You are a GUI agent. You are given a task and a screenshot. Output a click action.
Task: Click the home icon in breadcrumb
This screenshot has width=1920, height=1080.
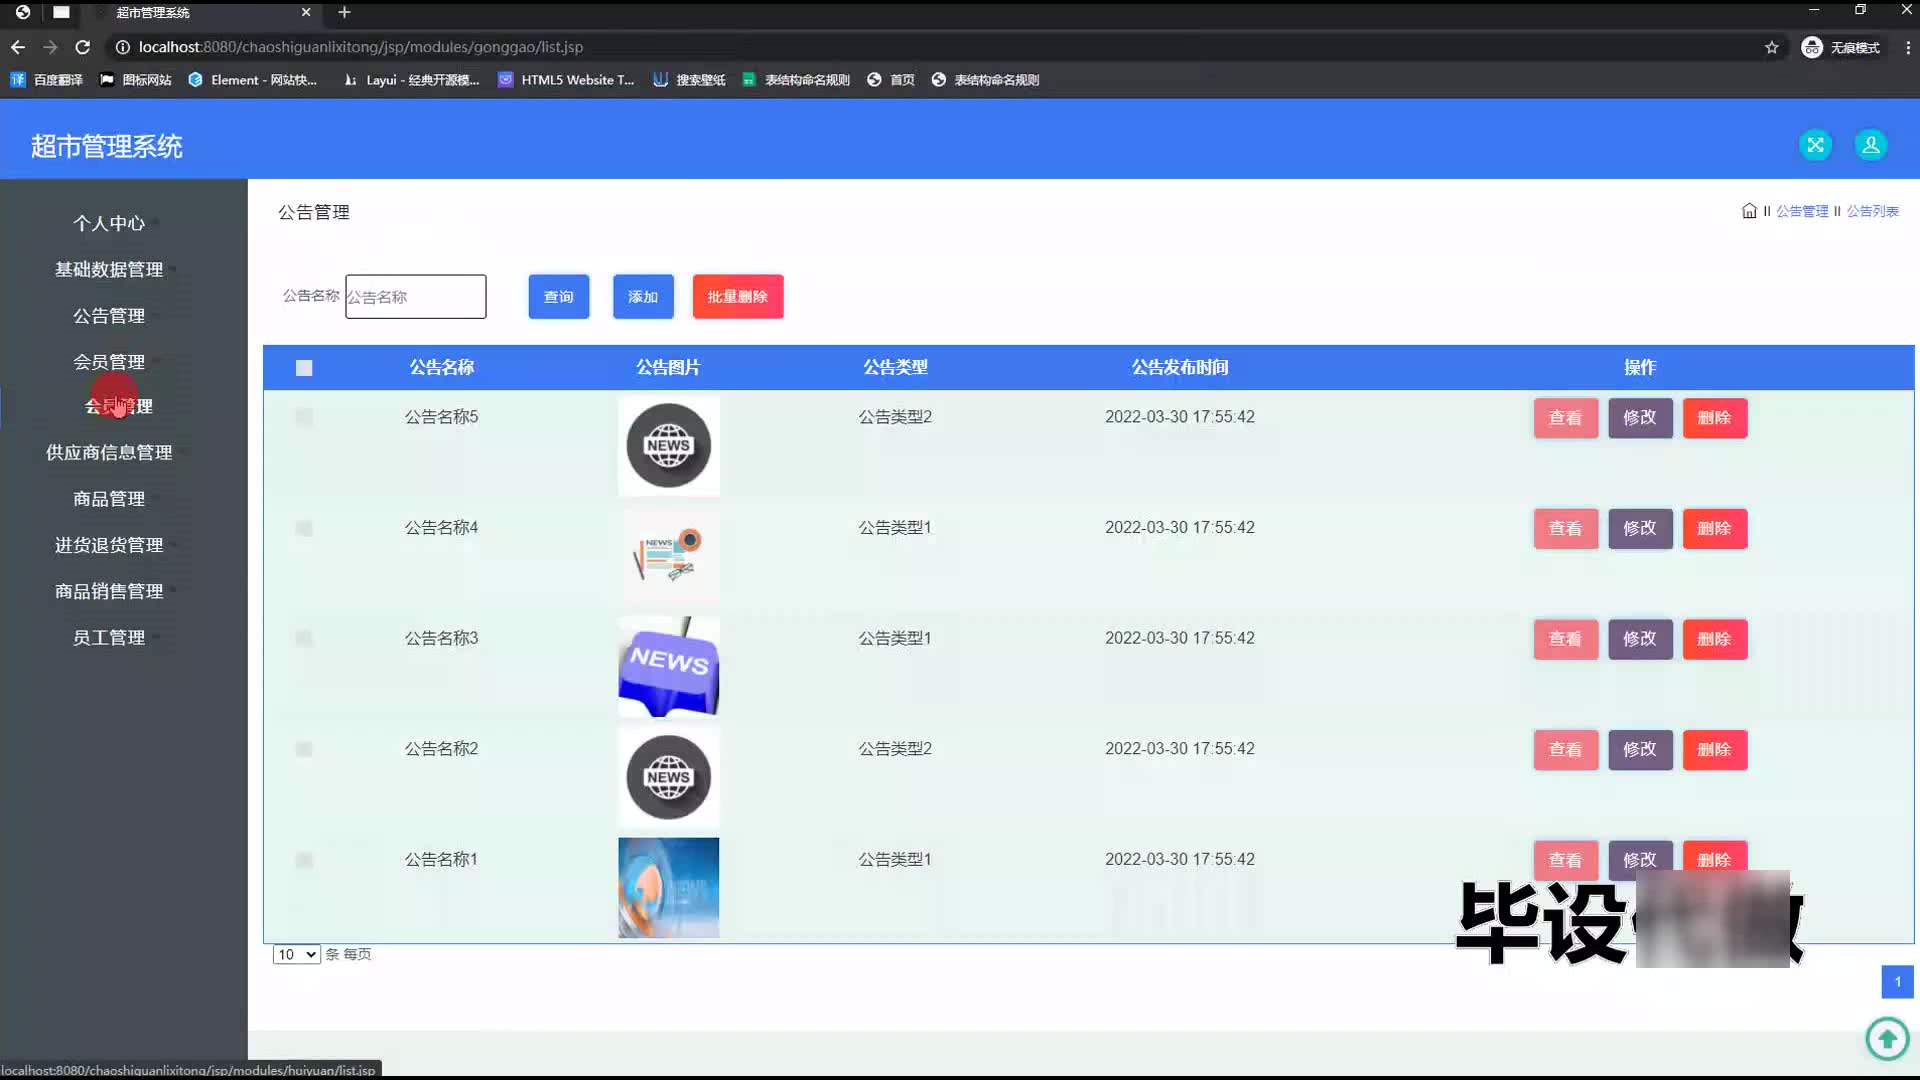(1749, 211)
